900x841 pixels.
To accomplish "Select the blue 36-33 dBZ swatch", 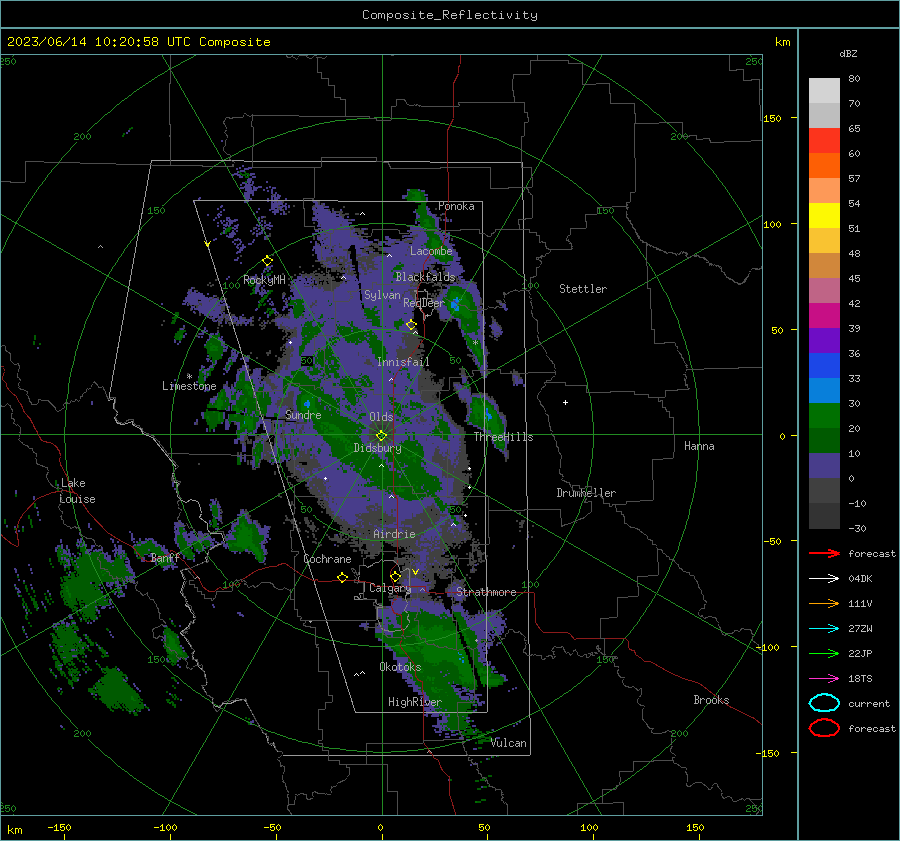I will tap(824, 366).
